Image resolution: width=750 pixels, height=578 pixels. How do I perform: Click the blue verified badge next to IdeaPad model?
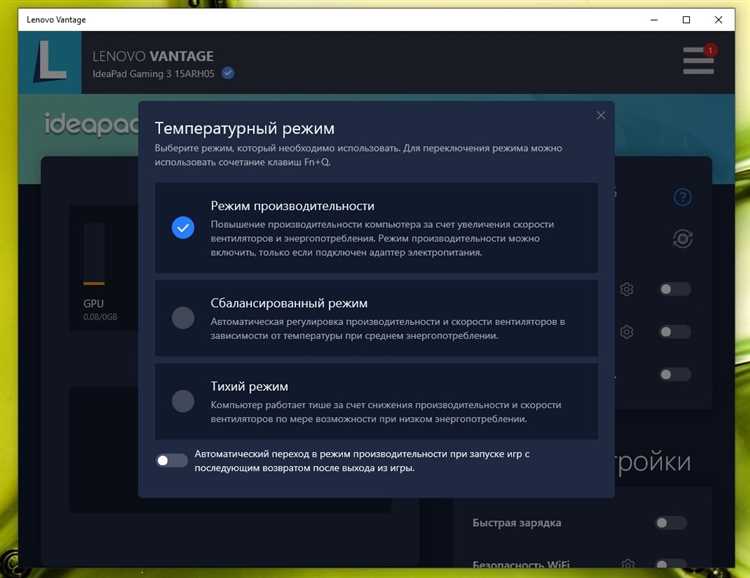pos(229,73)
